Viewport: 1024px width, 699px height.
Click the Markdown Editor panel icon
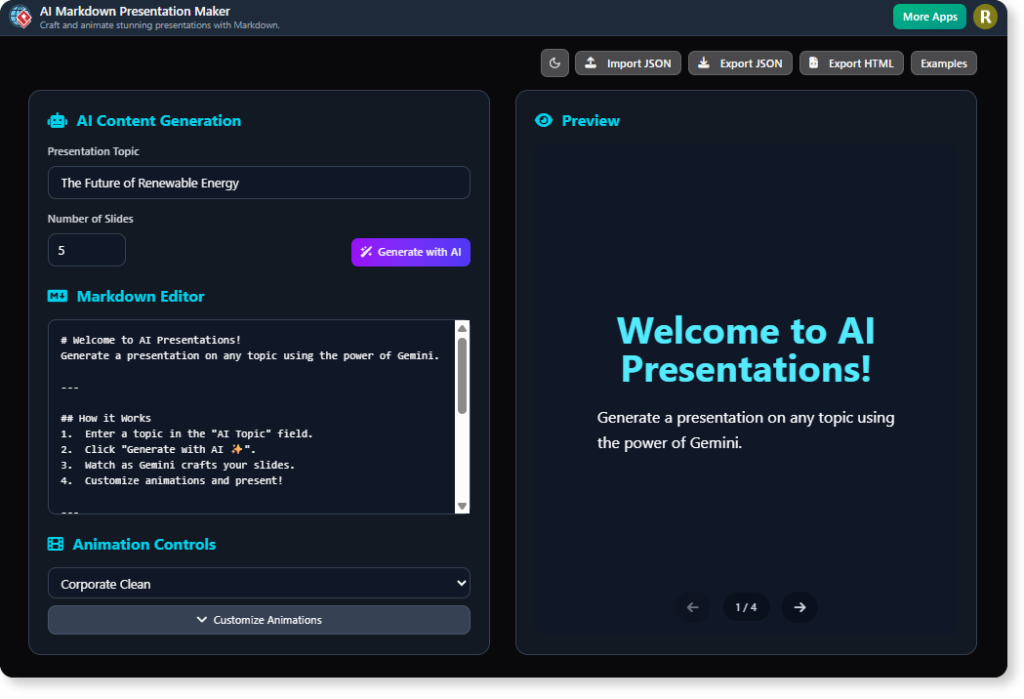(x=57, y=296)
